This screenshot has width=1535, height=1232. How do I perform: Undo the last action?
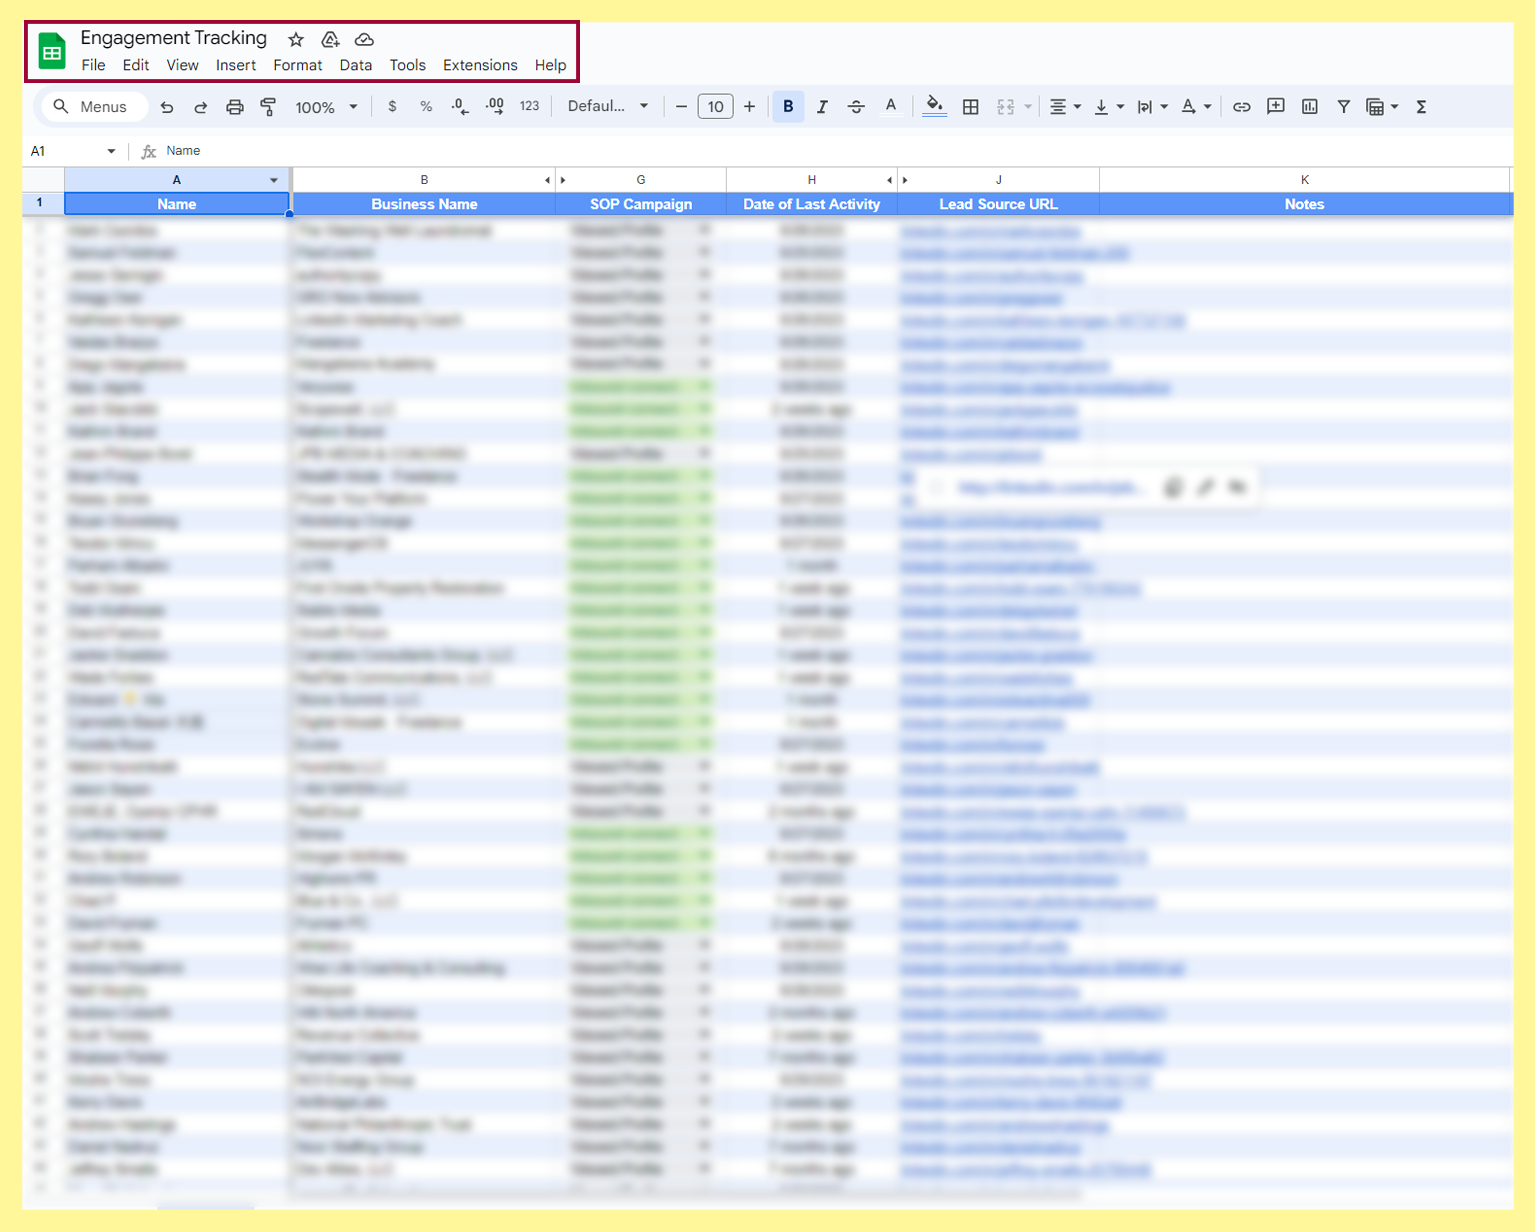167,107
